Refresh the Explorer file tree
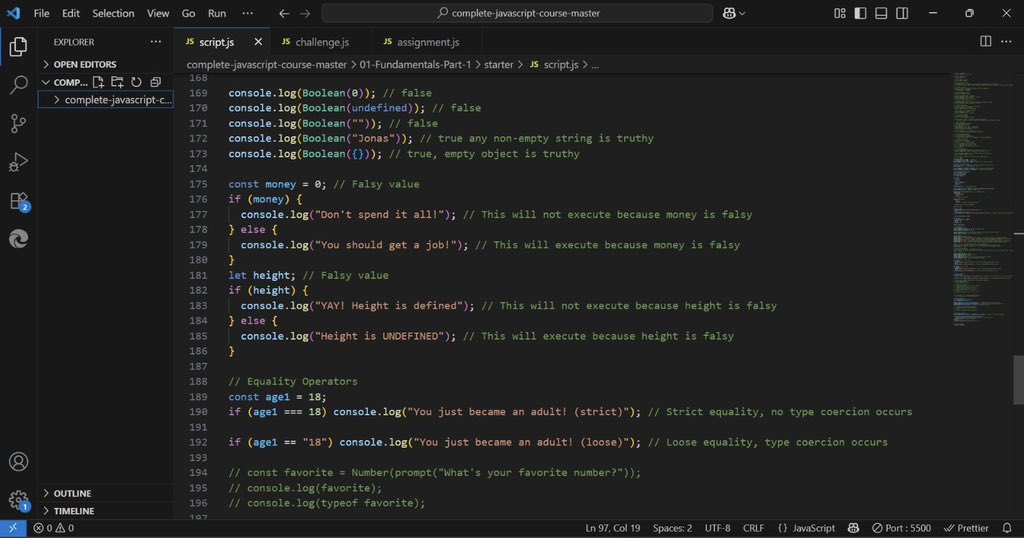Viewport: 1024px width, 538px height. pos(136,82)
